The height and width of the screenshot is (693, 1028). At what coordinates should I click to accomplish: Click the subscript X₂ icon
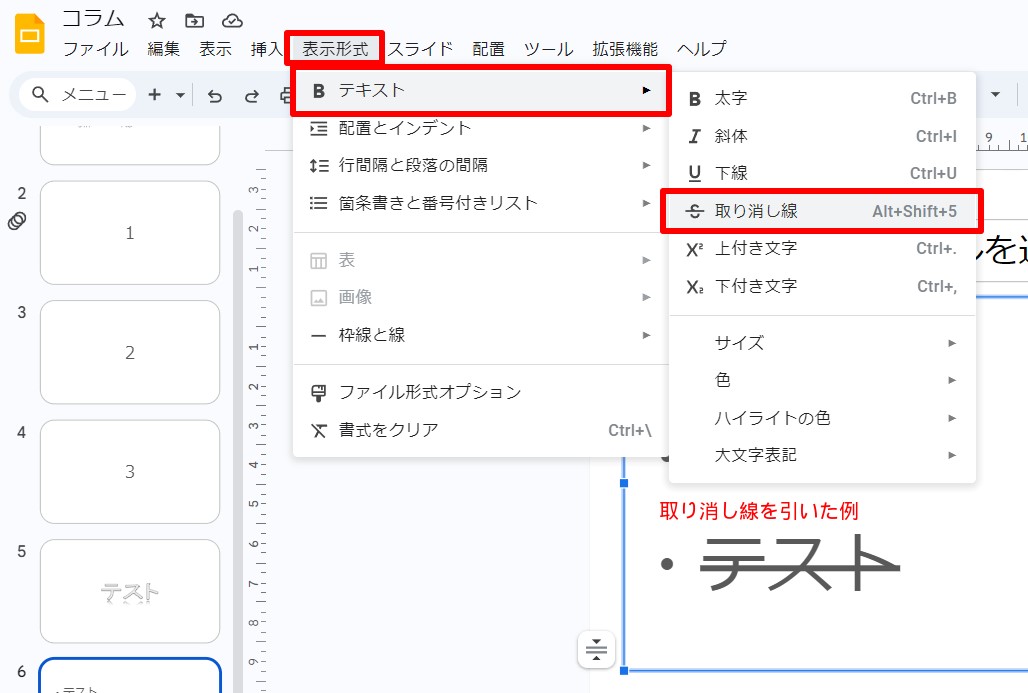point(695,287)
